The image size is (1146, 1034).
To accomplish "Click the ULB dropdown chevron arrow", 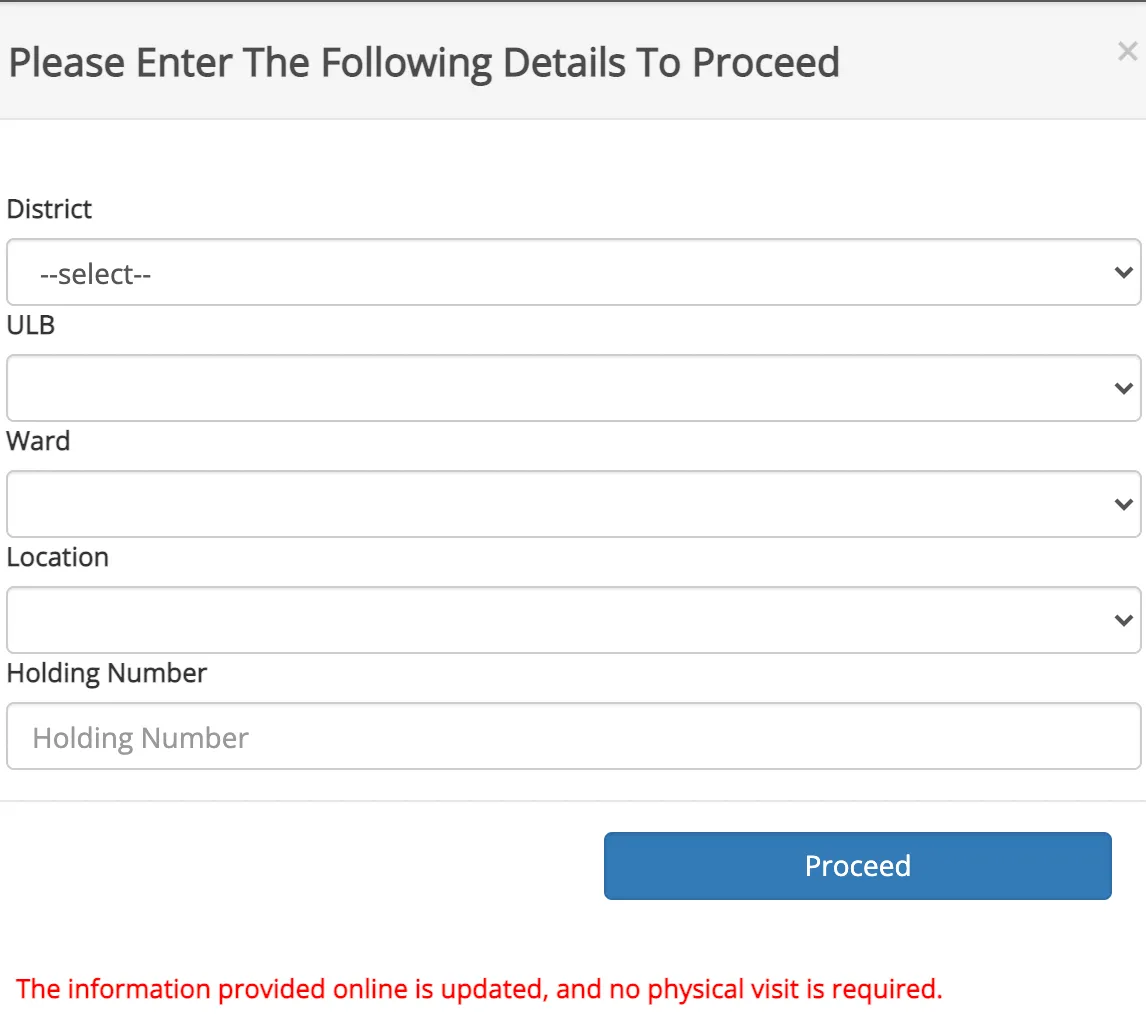I will click(x=1124, y=388).
